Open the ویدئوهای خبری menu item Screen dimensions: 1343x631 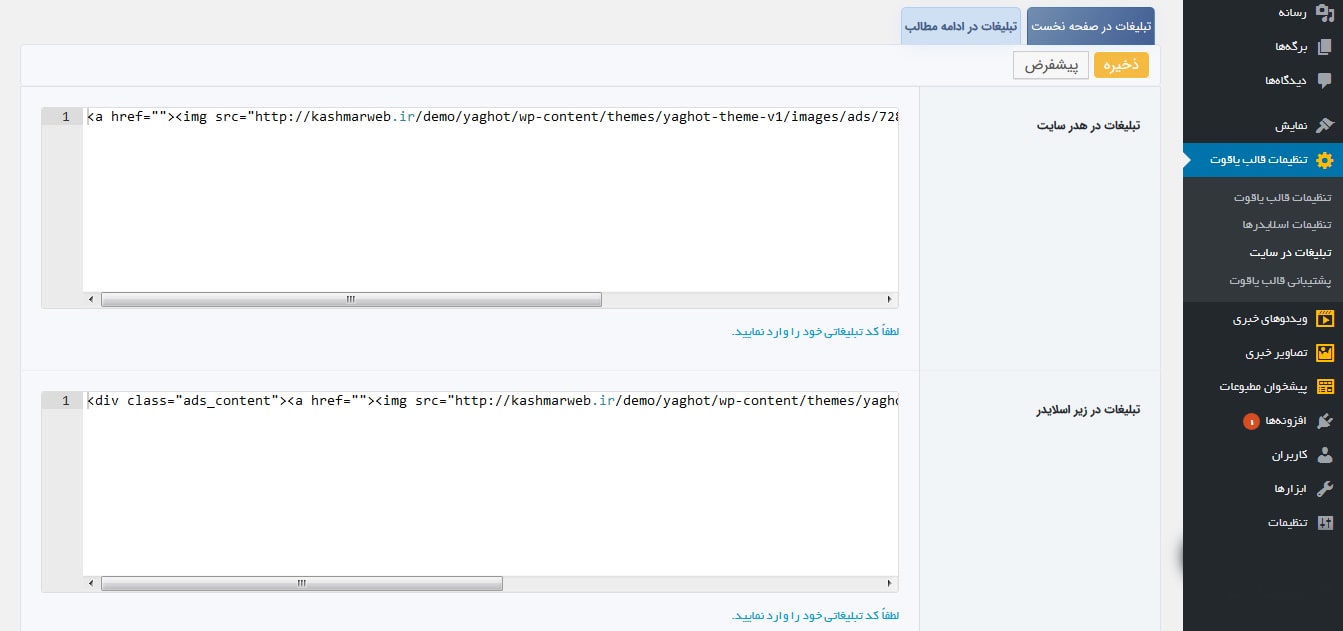click(1263, 319)
